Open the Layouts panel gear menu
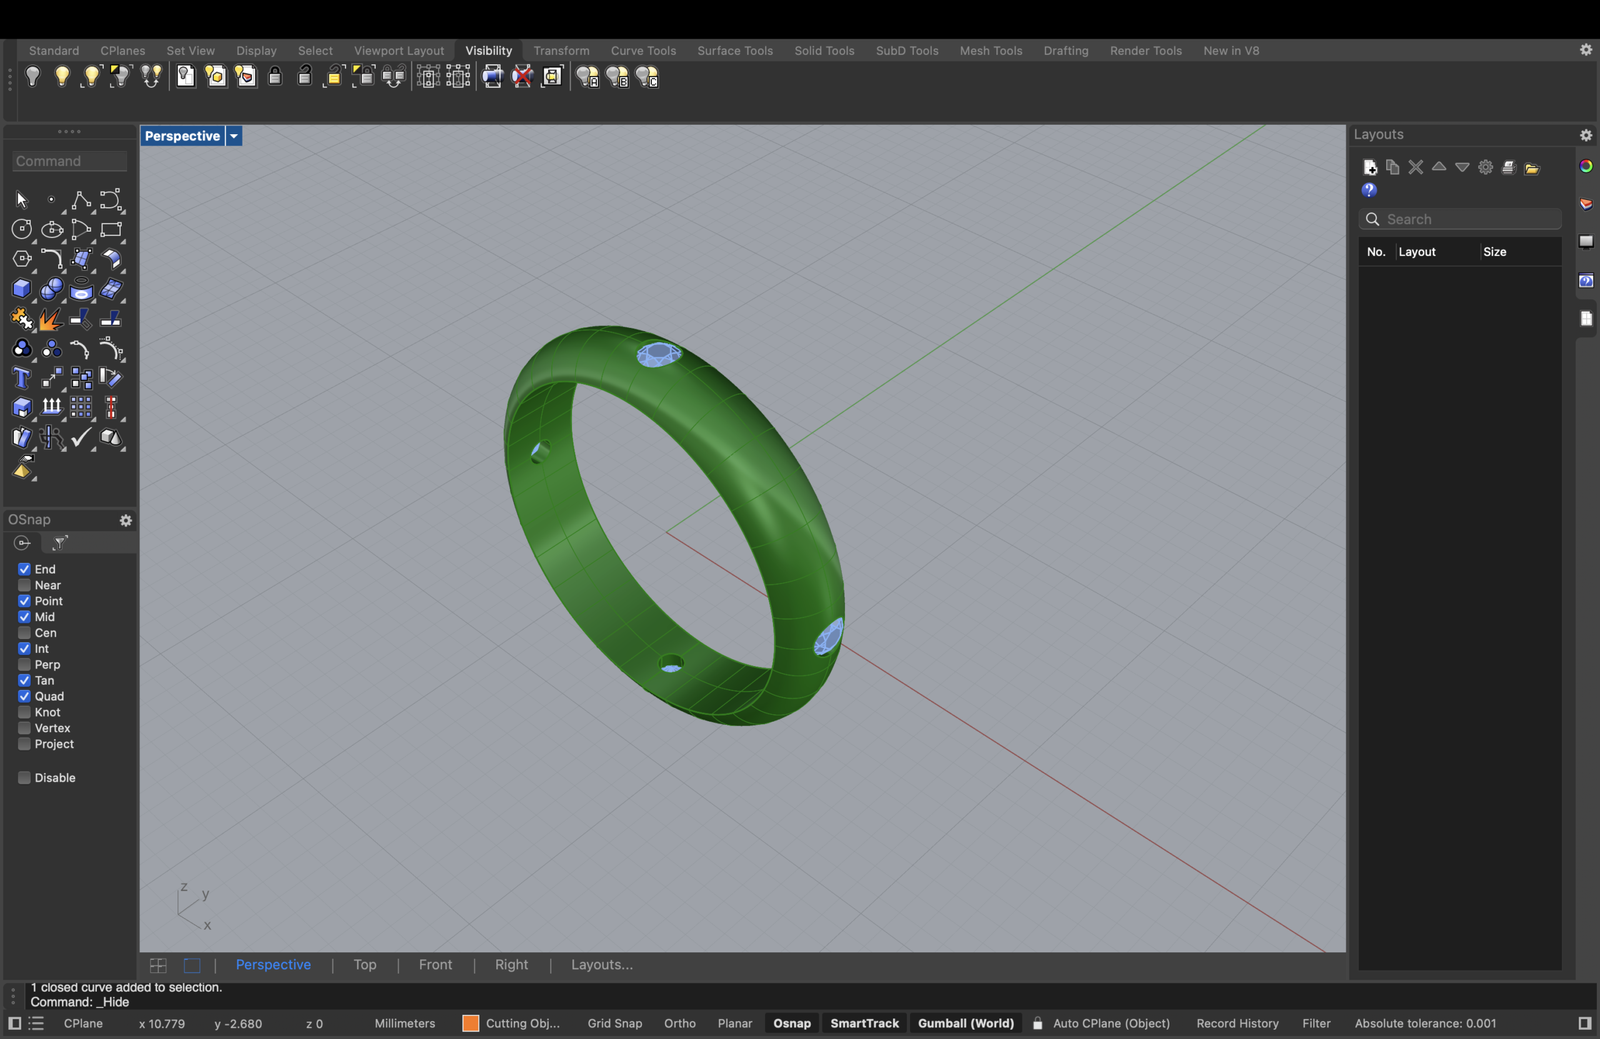Viewport: 1600px width, 1039px height. click(1585, 135)
